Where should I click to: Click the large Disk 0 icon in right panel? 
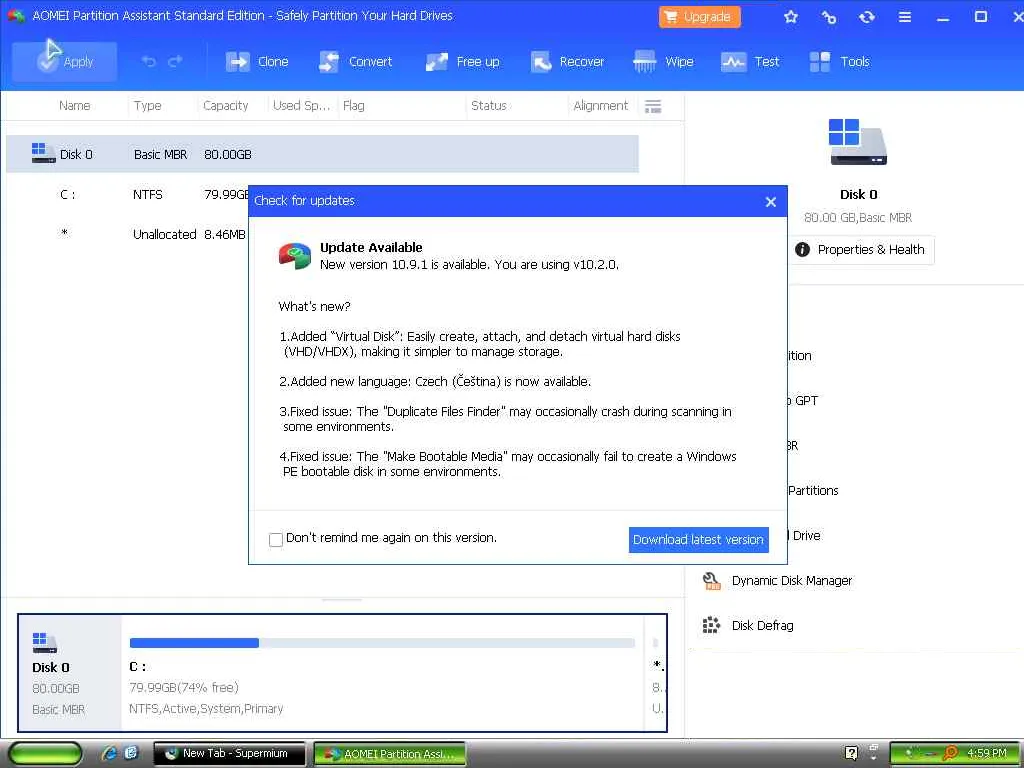pyautogui.click(x=857, y=142)
